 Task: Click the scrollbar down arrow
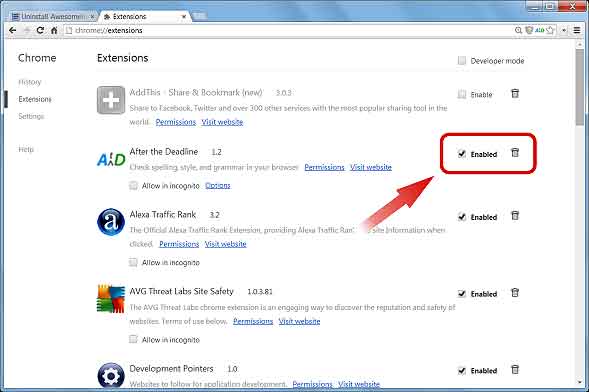(580, 383)
